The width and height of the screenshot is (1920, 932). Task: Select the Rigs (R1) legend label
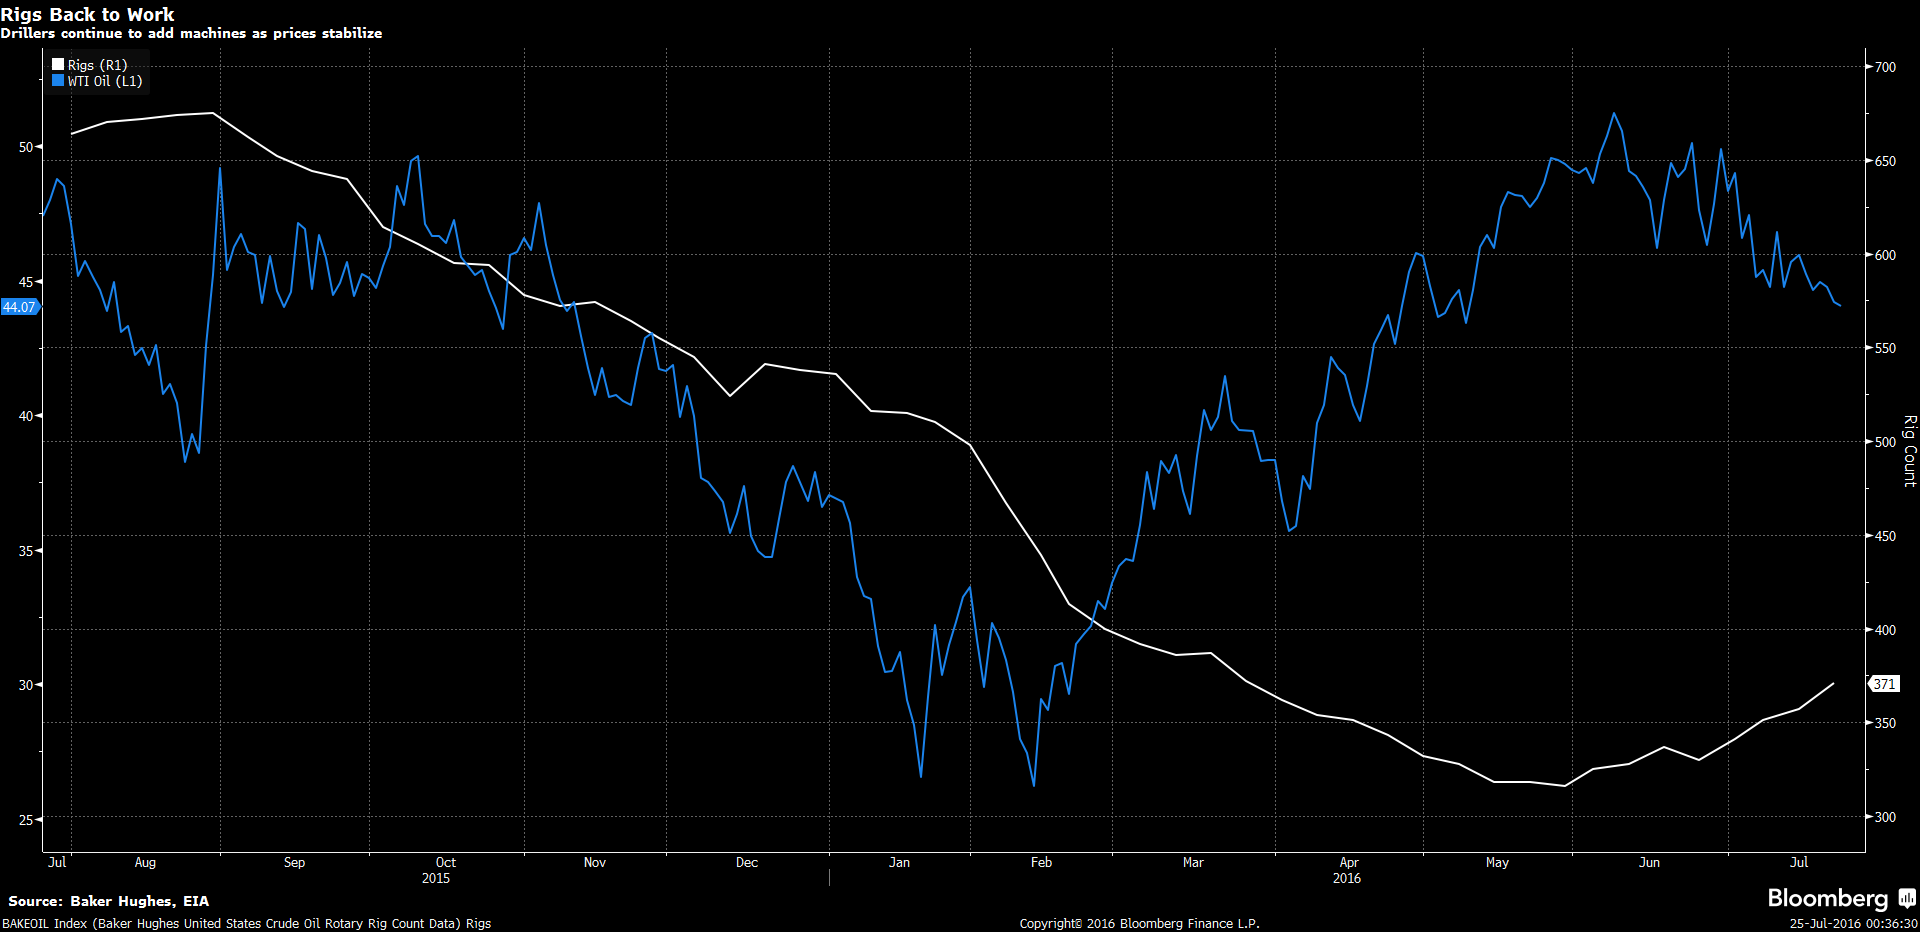(98, 65)
